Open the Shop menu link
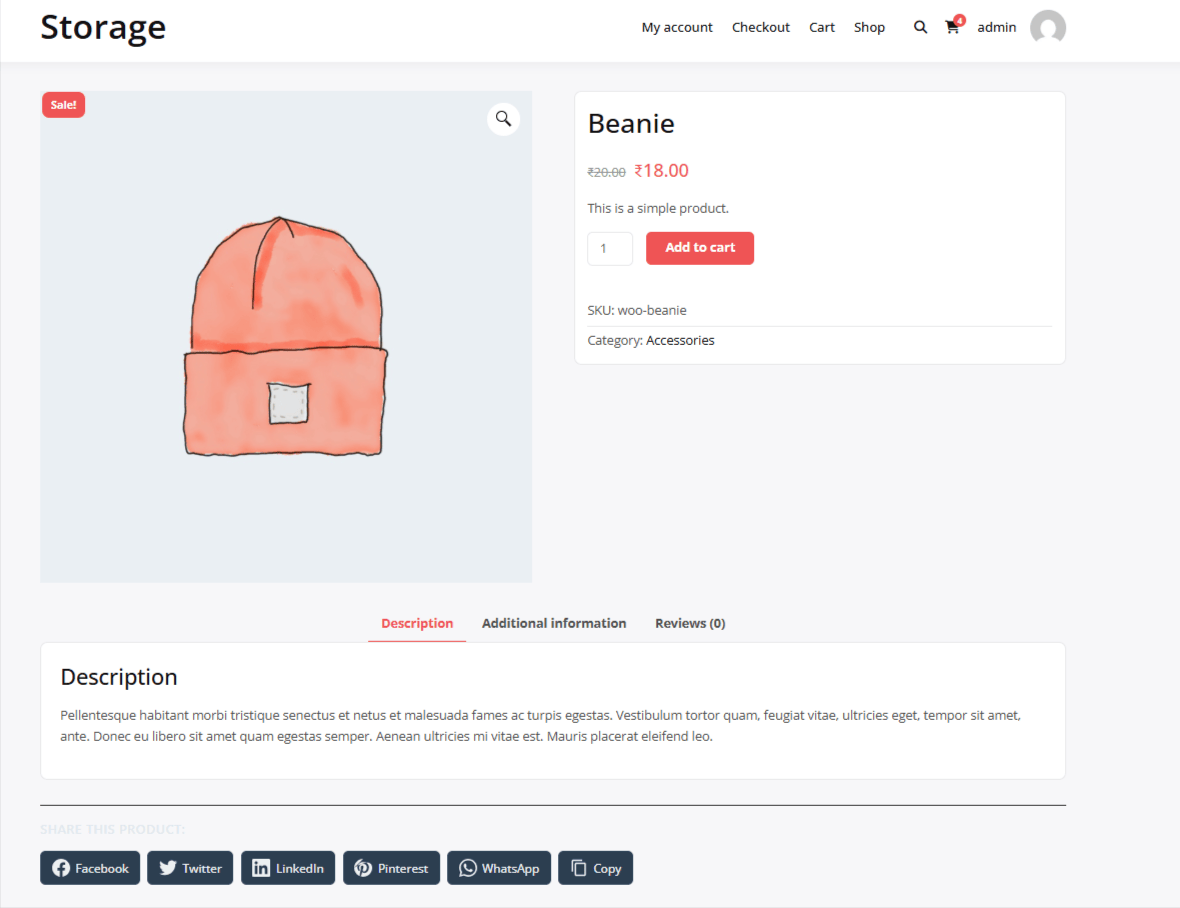 click(869, 27)
